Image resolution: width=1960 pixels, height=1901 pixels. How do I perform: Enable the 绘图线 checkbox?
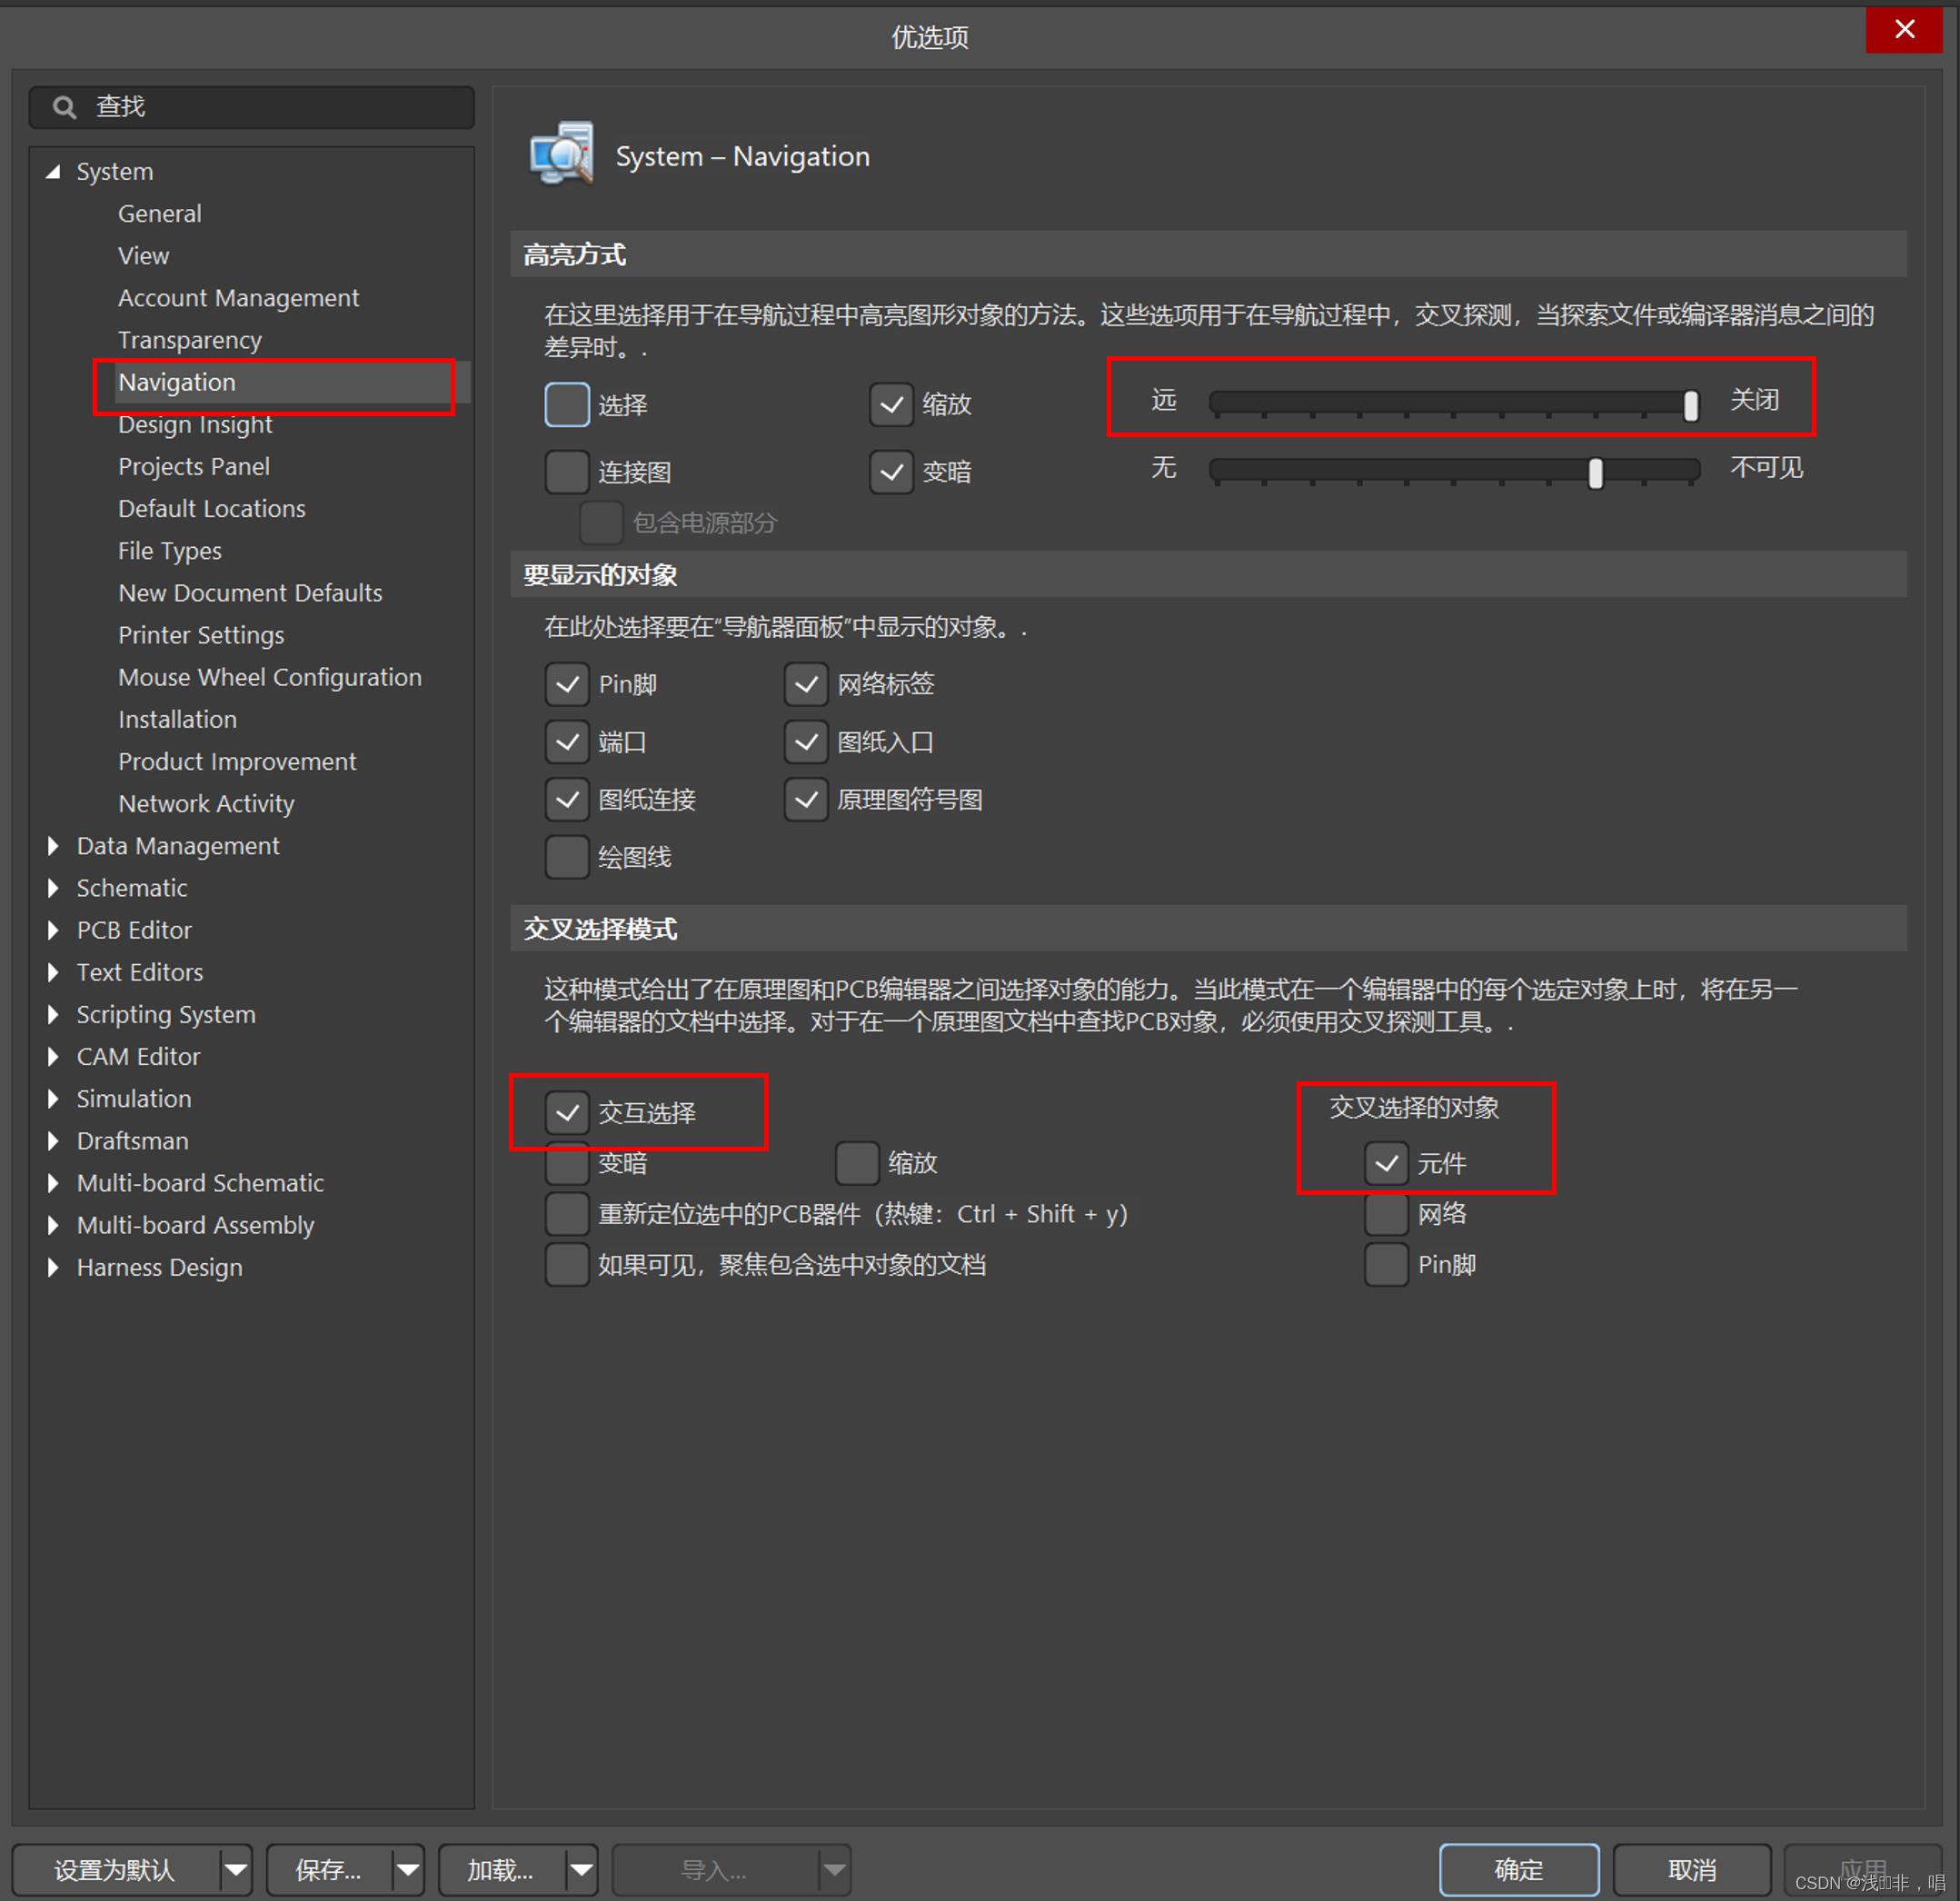click(567, 857)
